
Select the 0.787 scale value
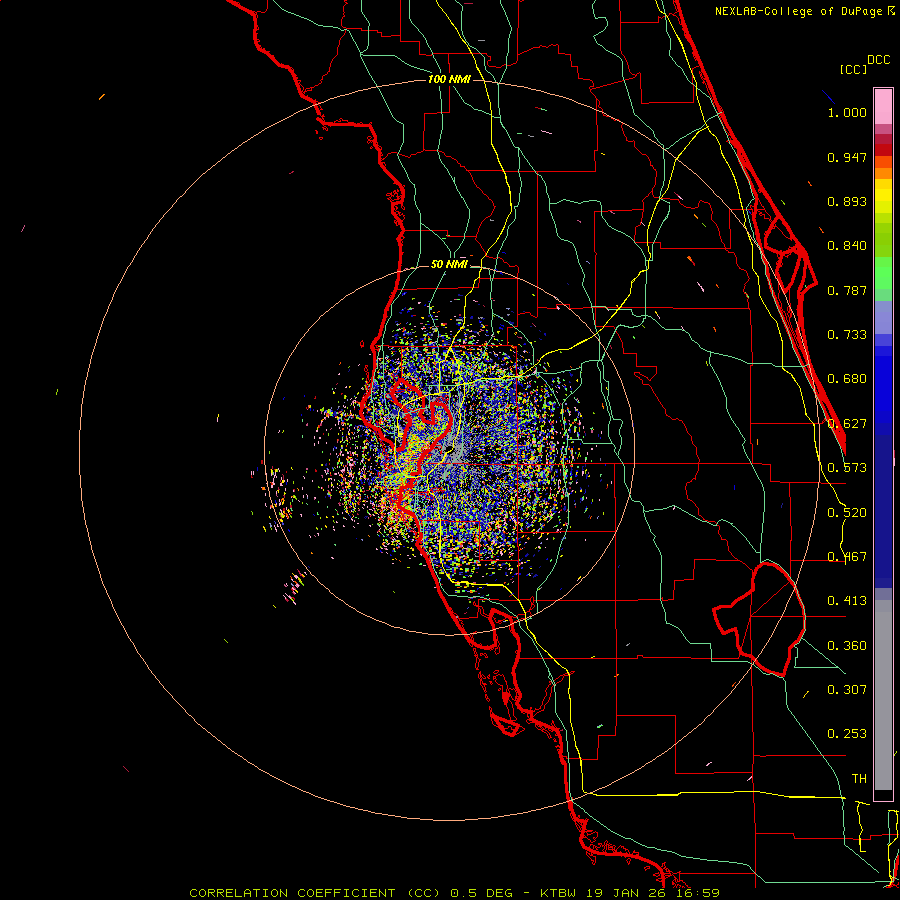click(x=847, y=290)
